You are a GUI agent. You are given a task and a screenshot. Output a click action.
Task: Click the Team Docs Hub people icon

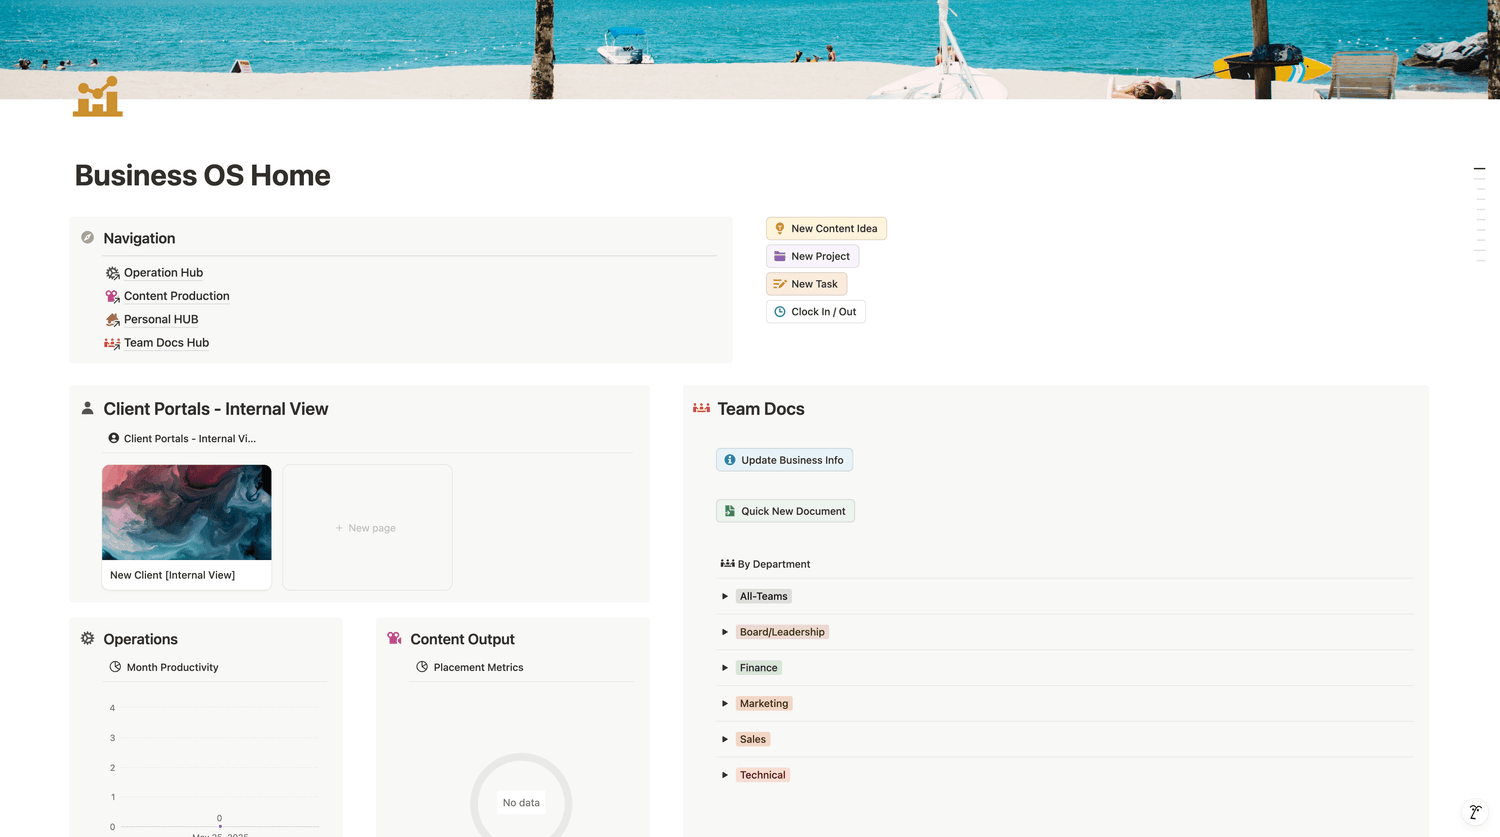(x=112, y=343)
